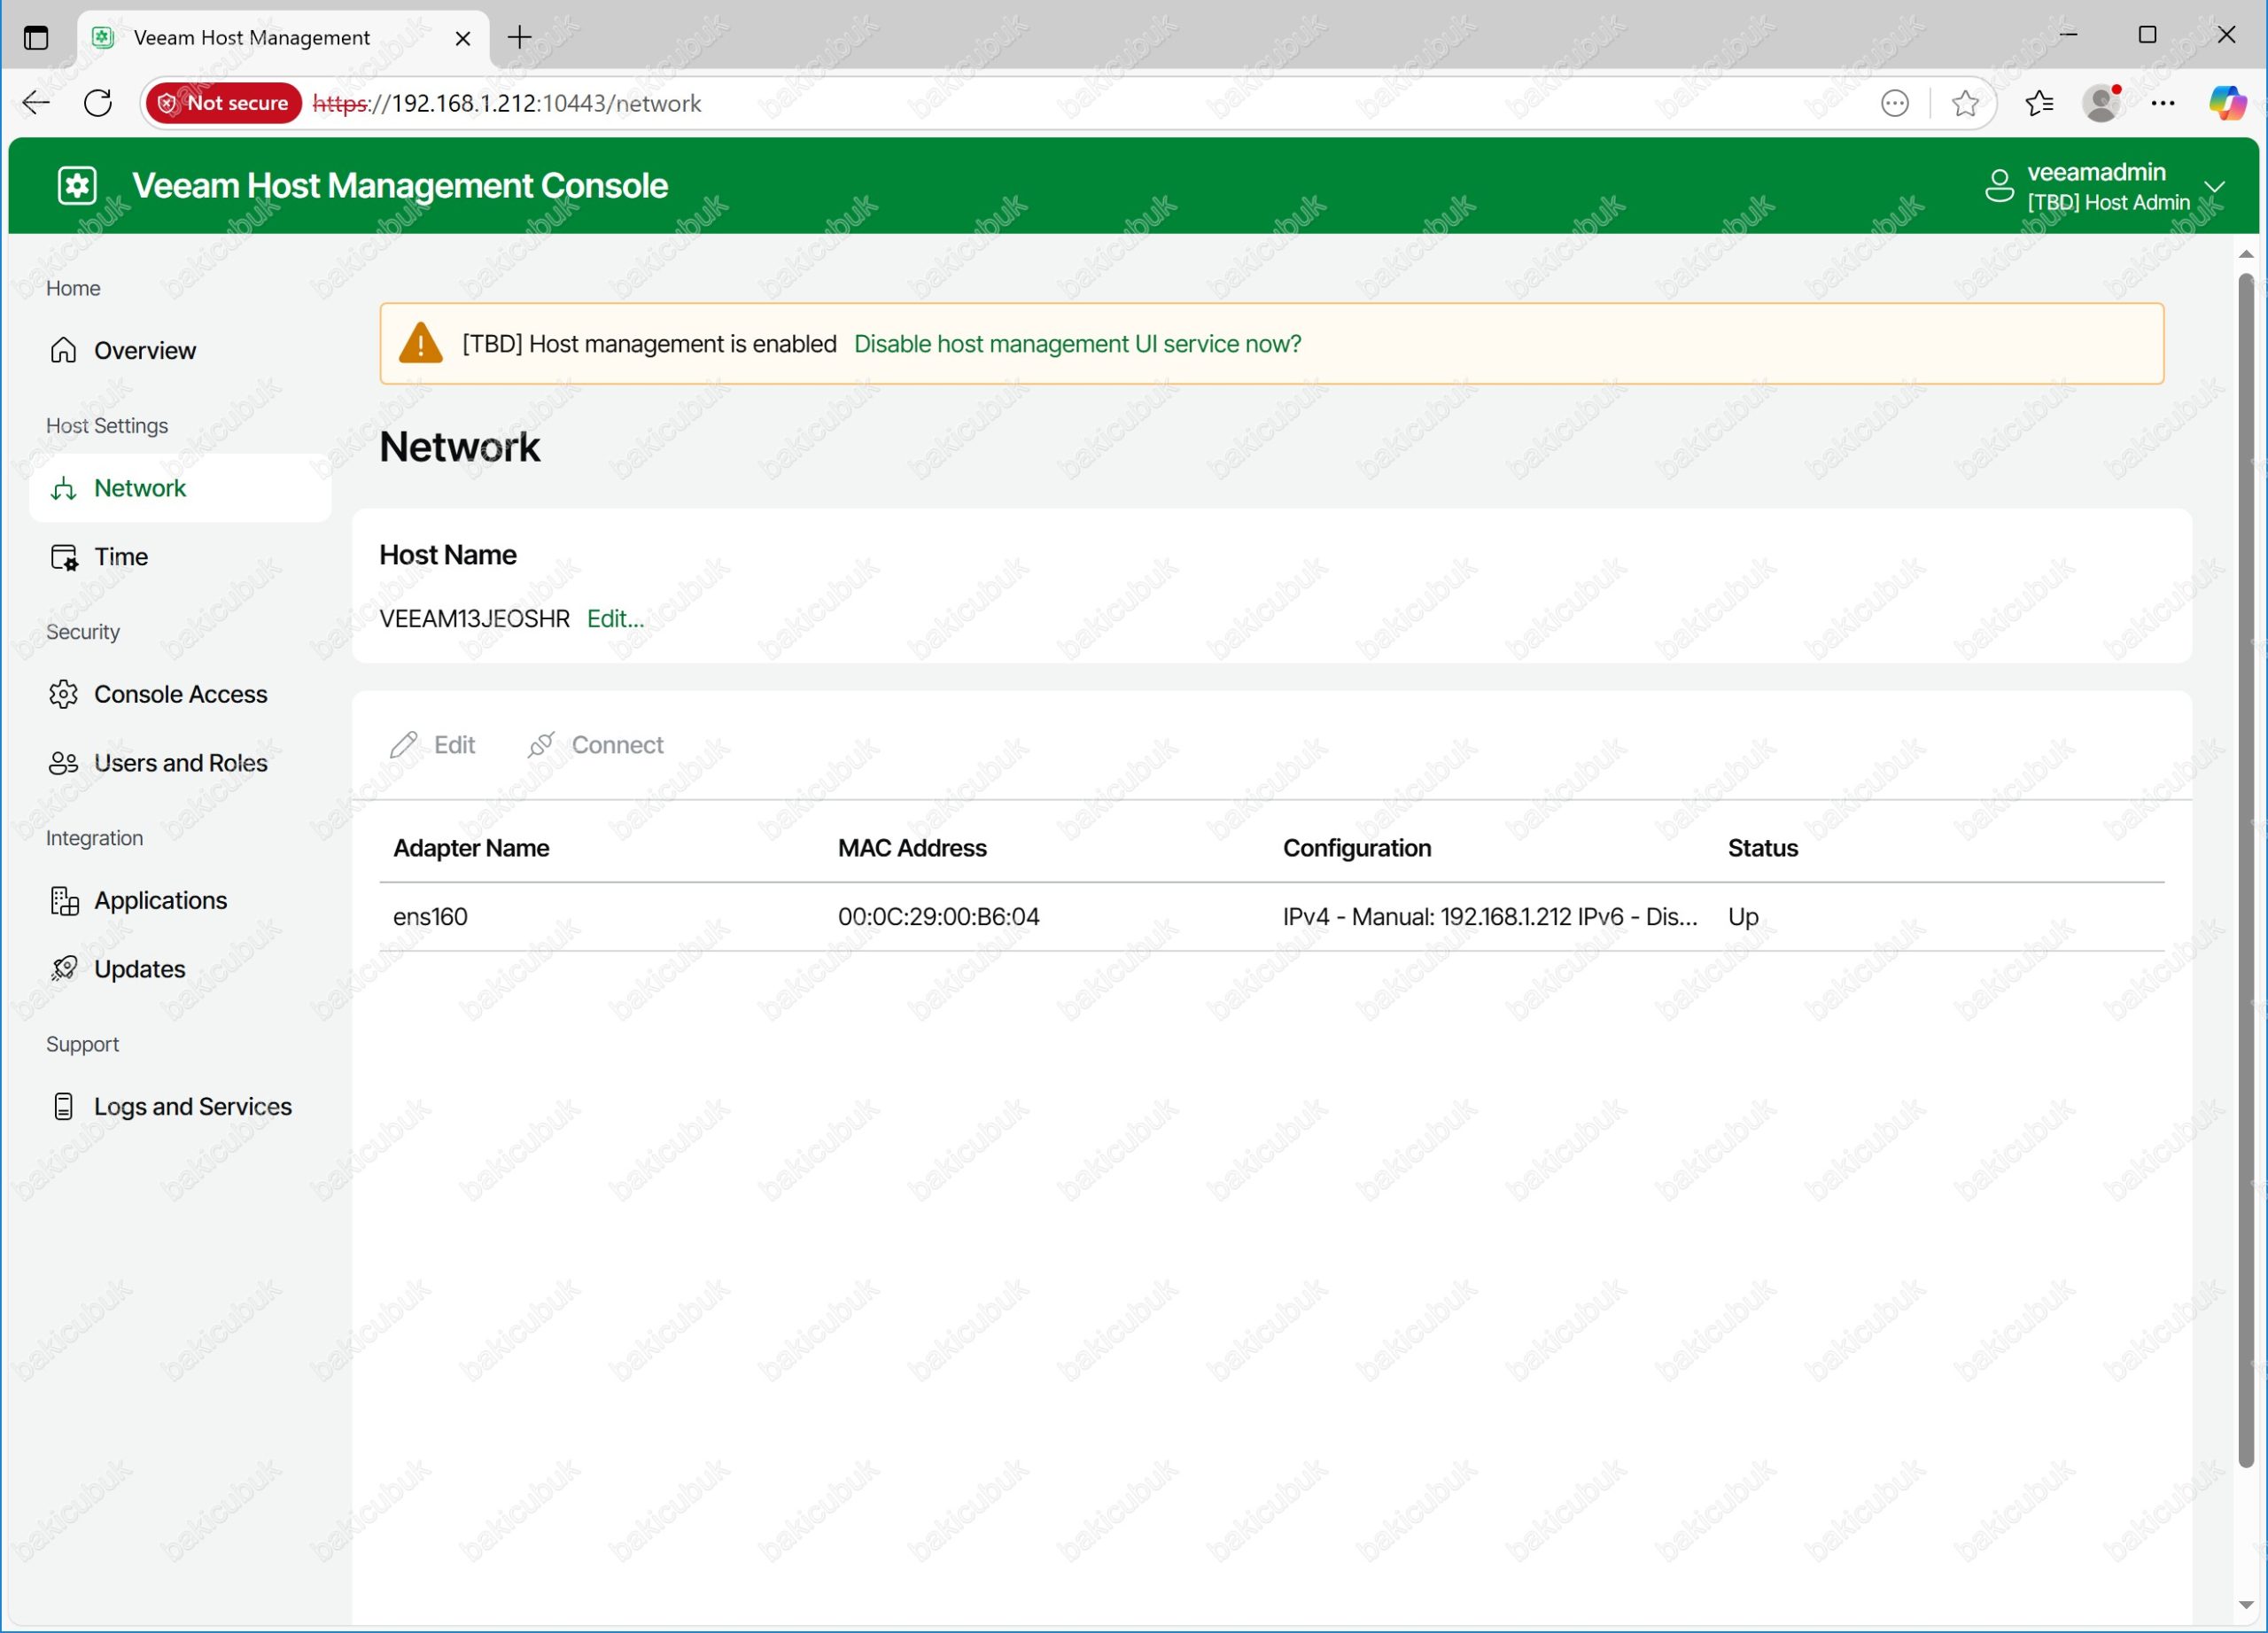Image resolution: width=2268 pixels, height=1633 pixels.
Task: Click the Edit pencil icon
Action: (404, 745)
